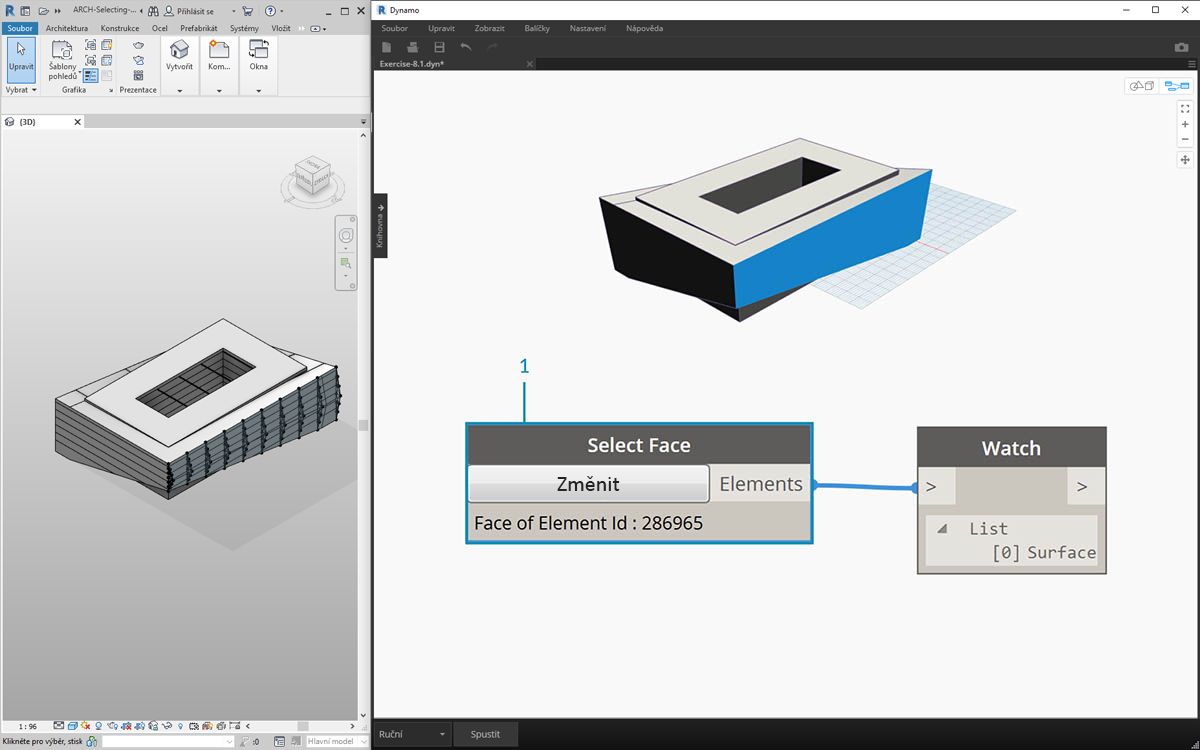Click the Revit ViewCube

click(312, 177)
